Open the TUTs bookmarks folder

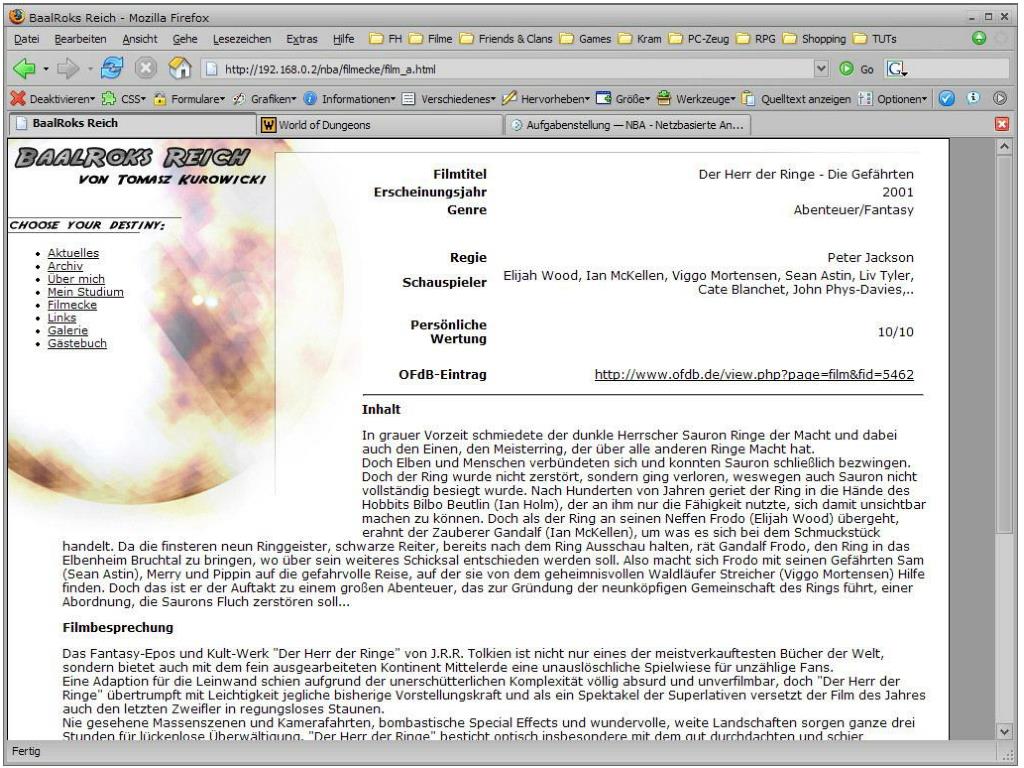click(875, 39)
